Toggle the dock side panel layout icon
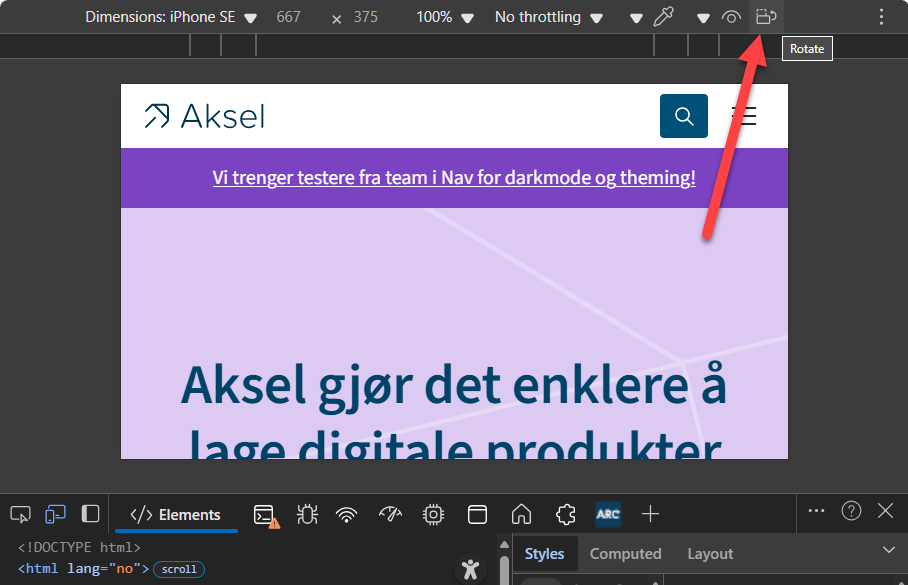 [90, 513]
